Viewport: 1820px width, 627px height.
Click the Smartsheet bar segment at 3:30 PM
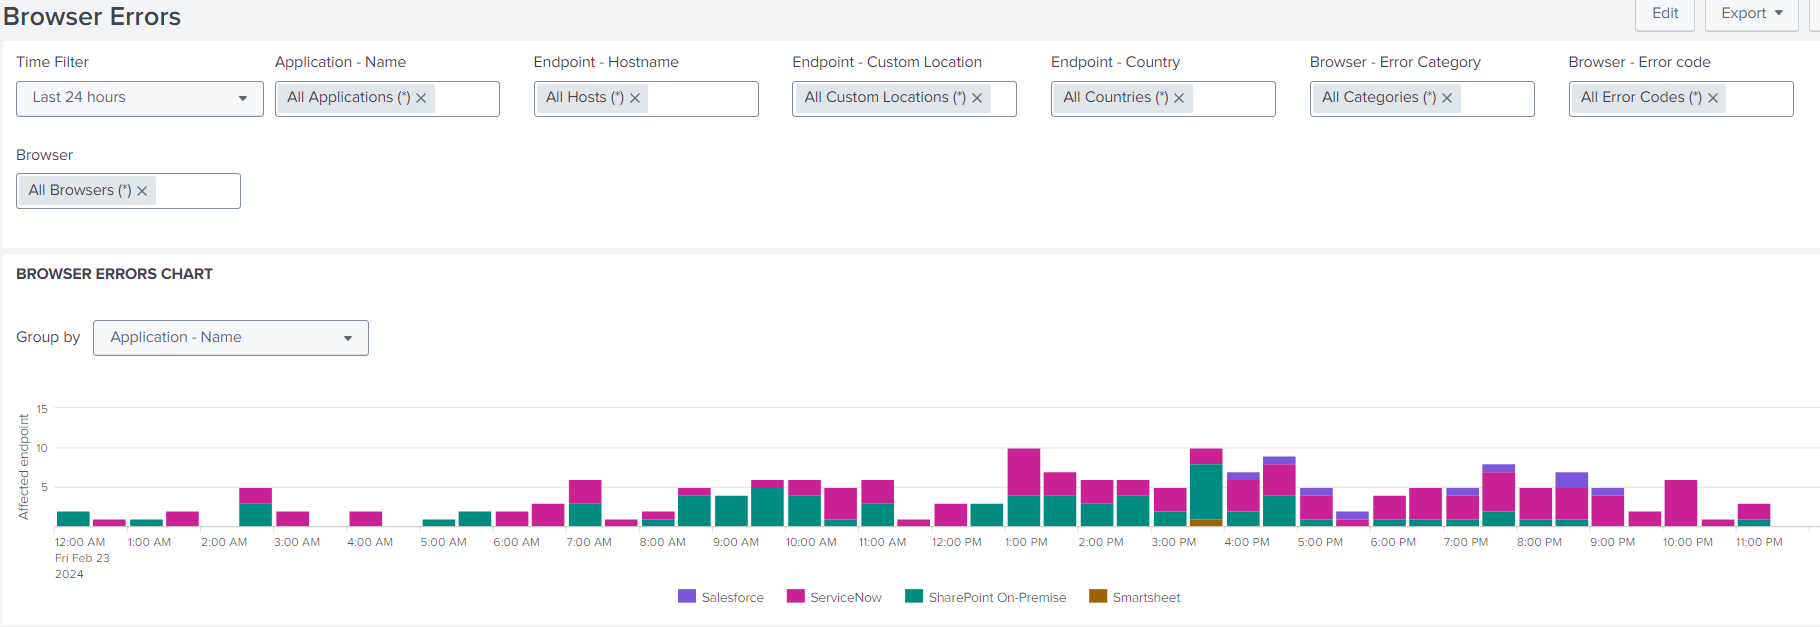[1206, 522]
